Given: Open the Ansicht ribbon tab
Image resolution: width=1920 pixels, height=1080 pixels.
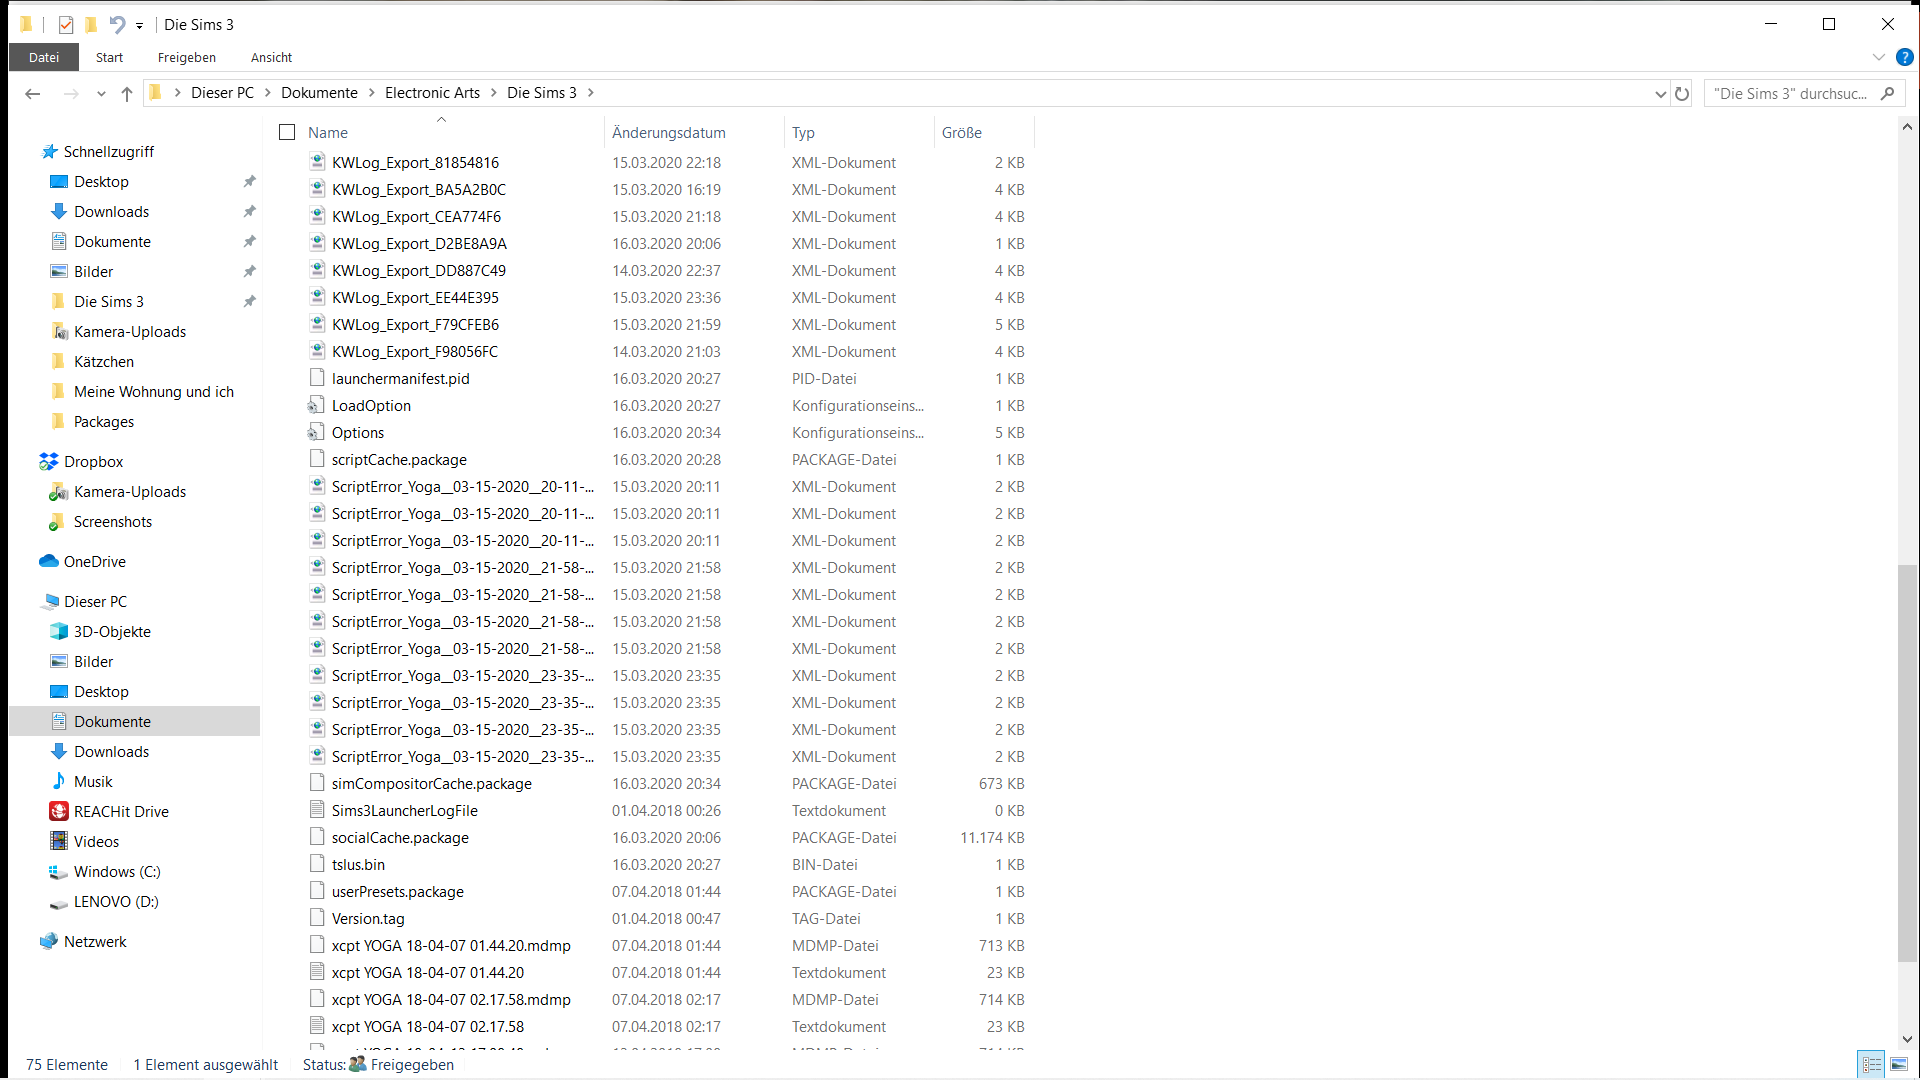Looking at the screenshot, I should [x=271, y=58].
